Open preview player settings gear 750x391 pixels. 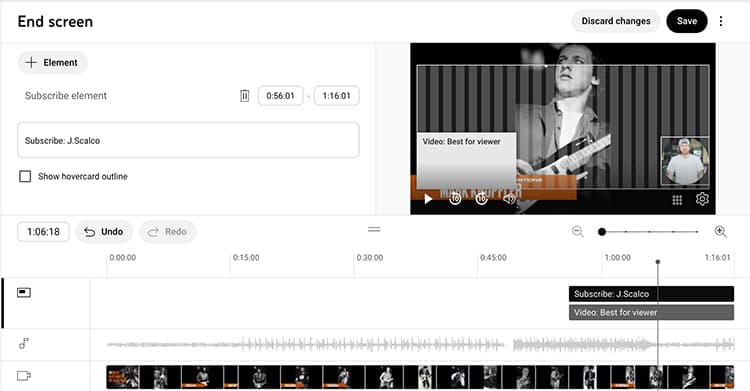tap(702, 199)
